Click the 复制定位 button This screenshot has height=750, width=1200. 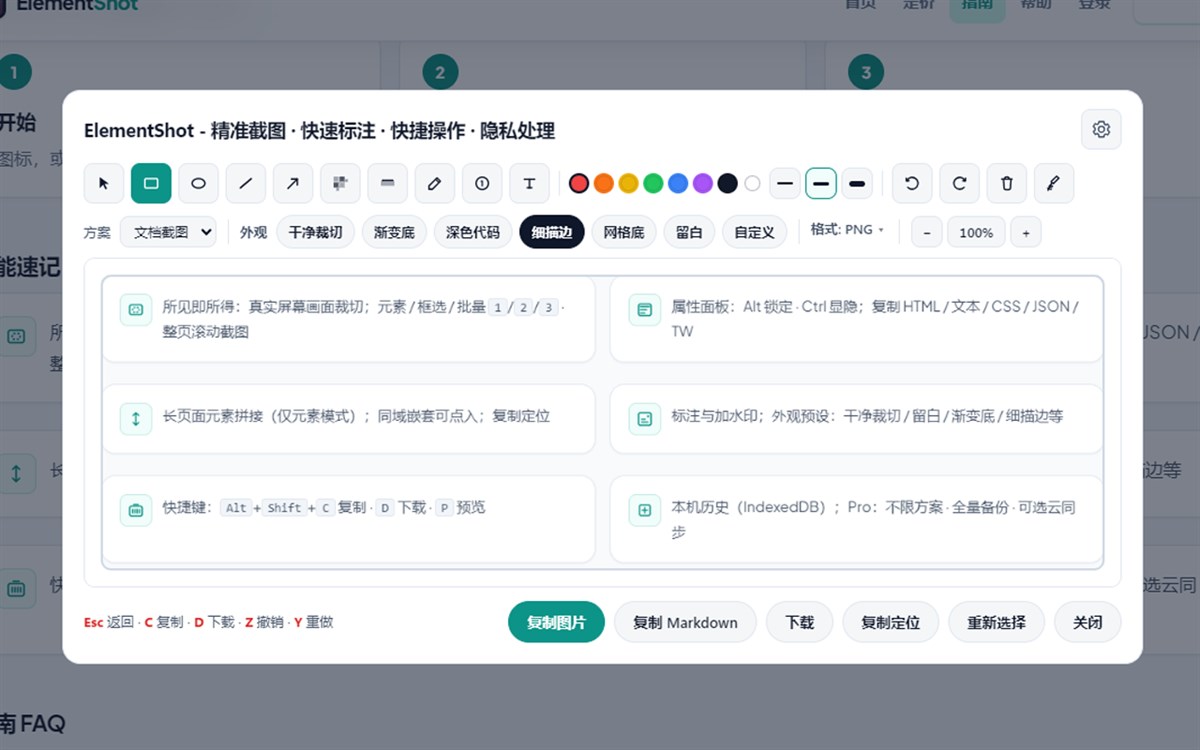(891, 622)
